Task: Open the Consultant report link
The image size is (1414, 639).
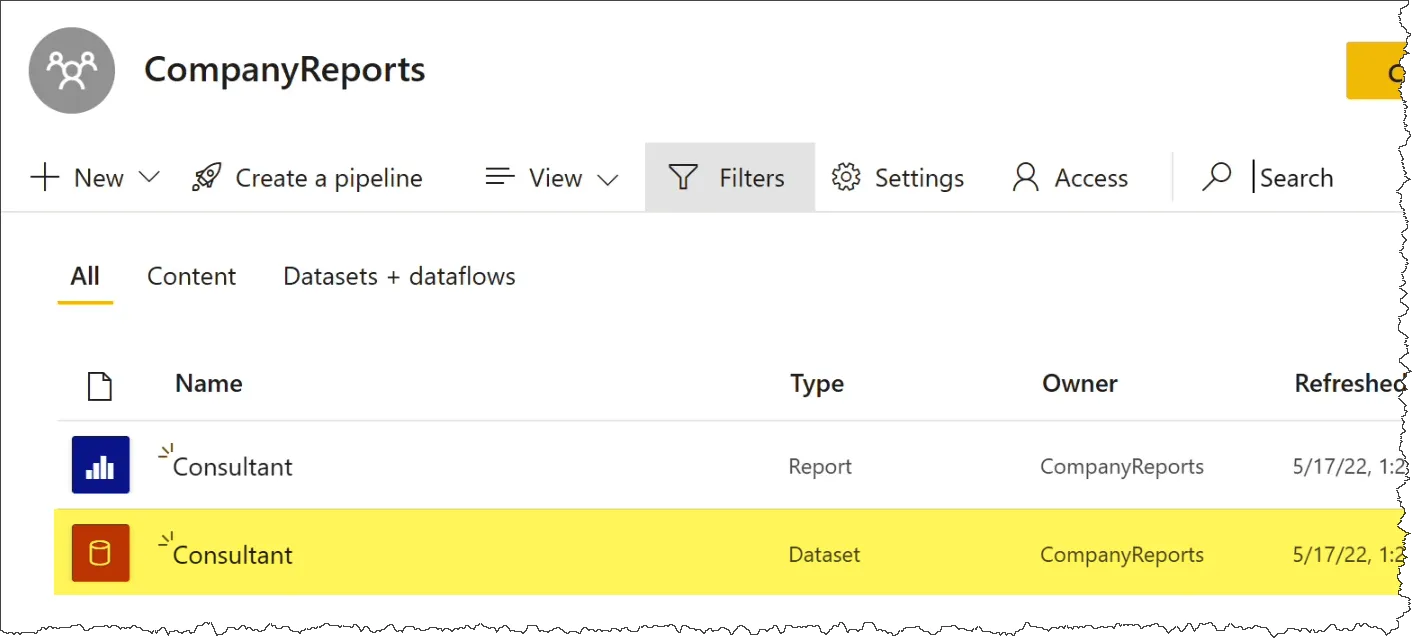Action: pyautogui.click(x=233, y=467)
